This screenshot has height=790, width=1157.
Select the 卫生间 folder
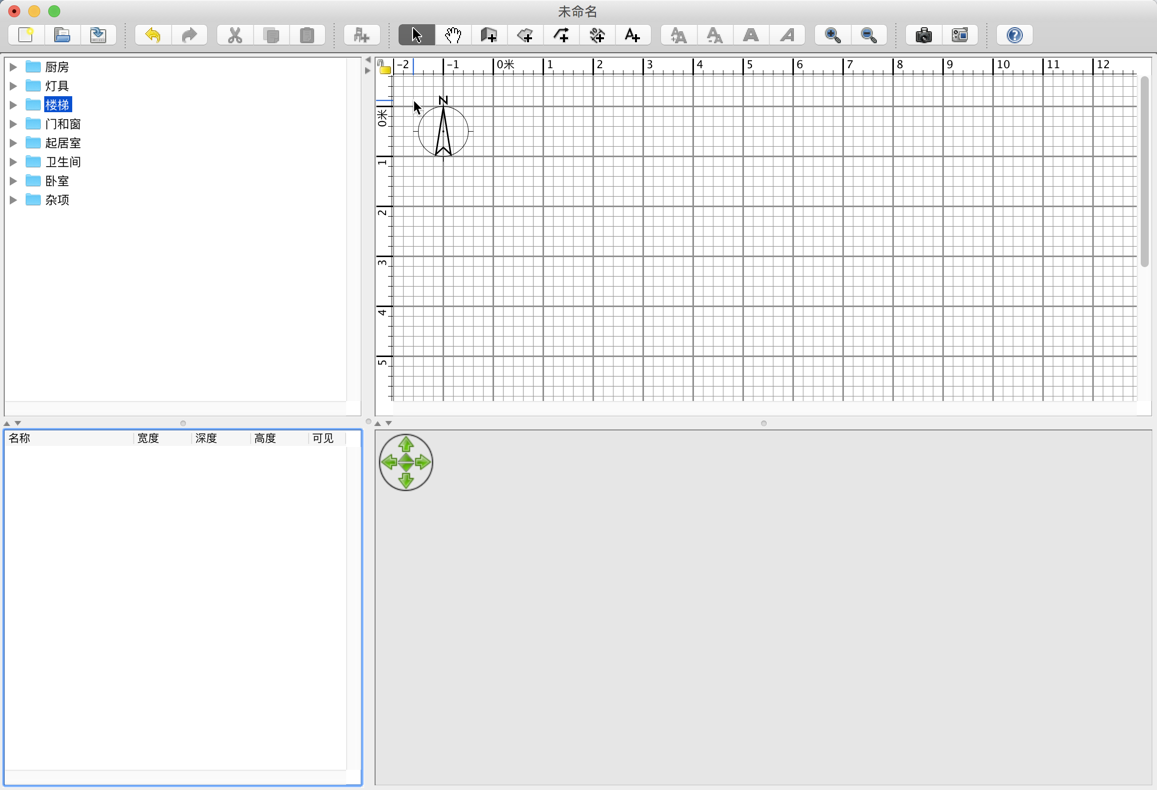[x=62, y=162]
